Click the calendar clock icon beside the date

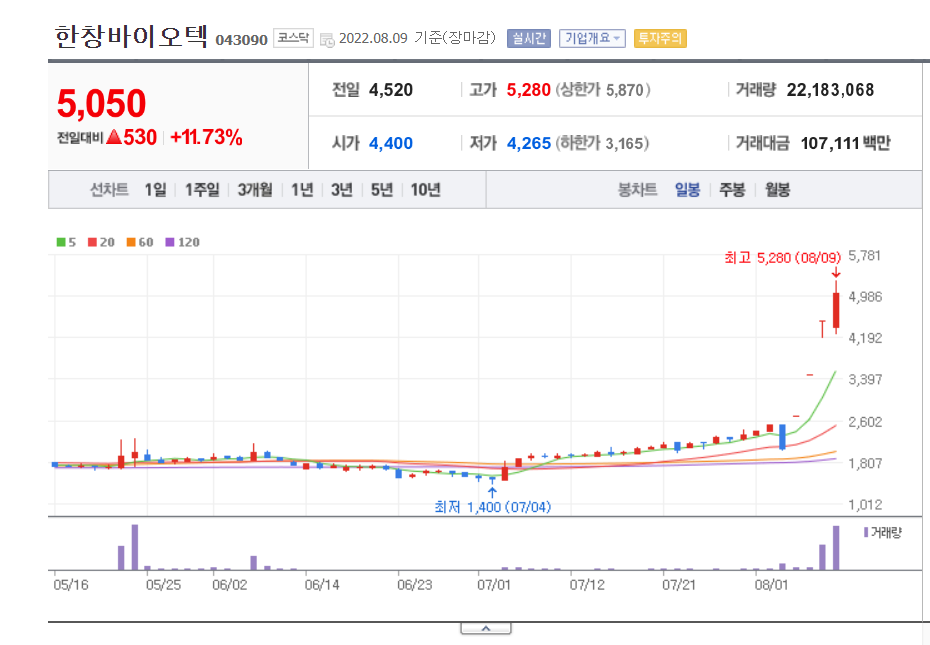point(327,40)
